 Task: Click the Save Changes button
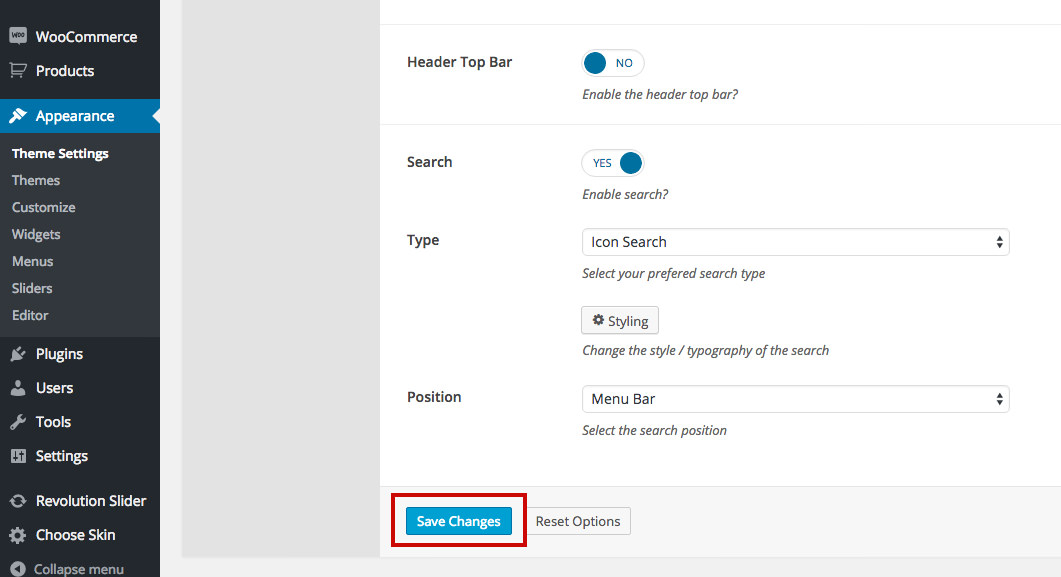pyautogui.click(x=459, y=521)
